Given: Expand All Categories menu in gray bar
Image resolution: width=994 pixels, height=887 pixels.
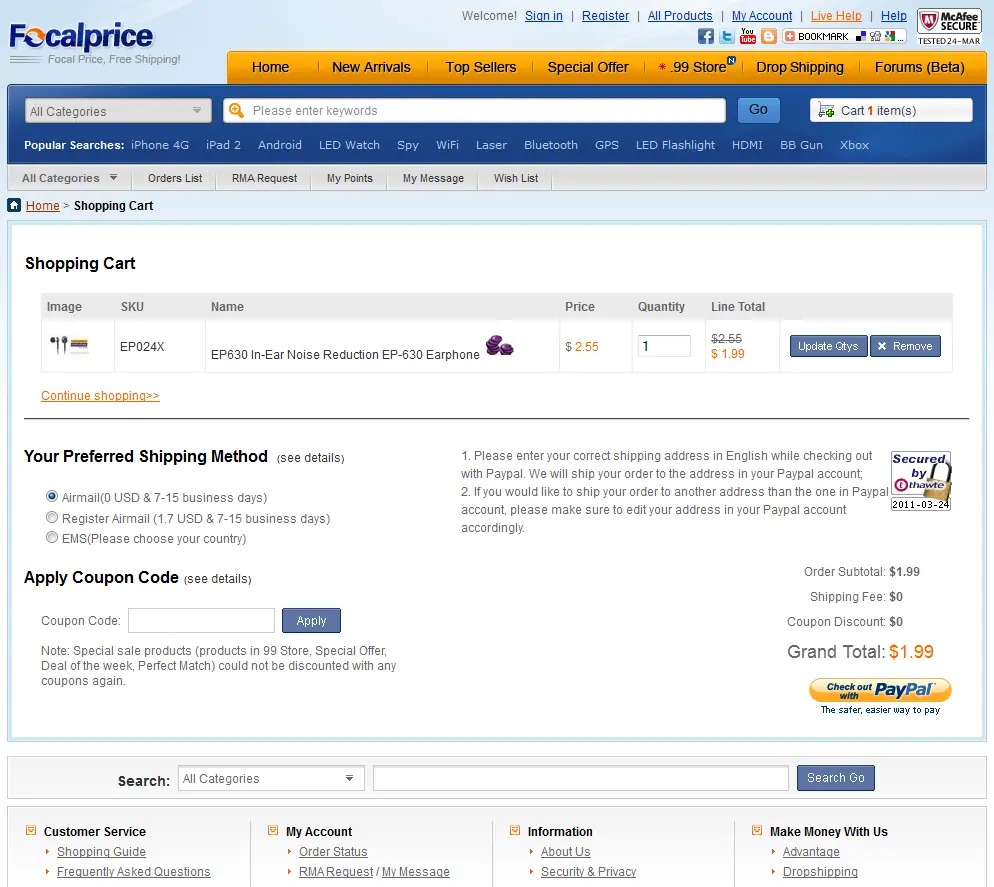Looking at the screenshot, I should click(x=69, y=178).
